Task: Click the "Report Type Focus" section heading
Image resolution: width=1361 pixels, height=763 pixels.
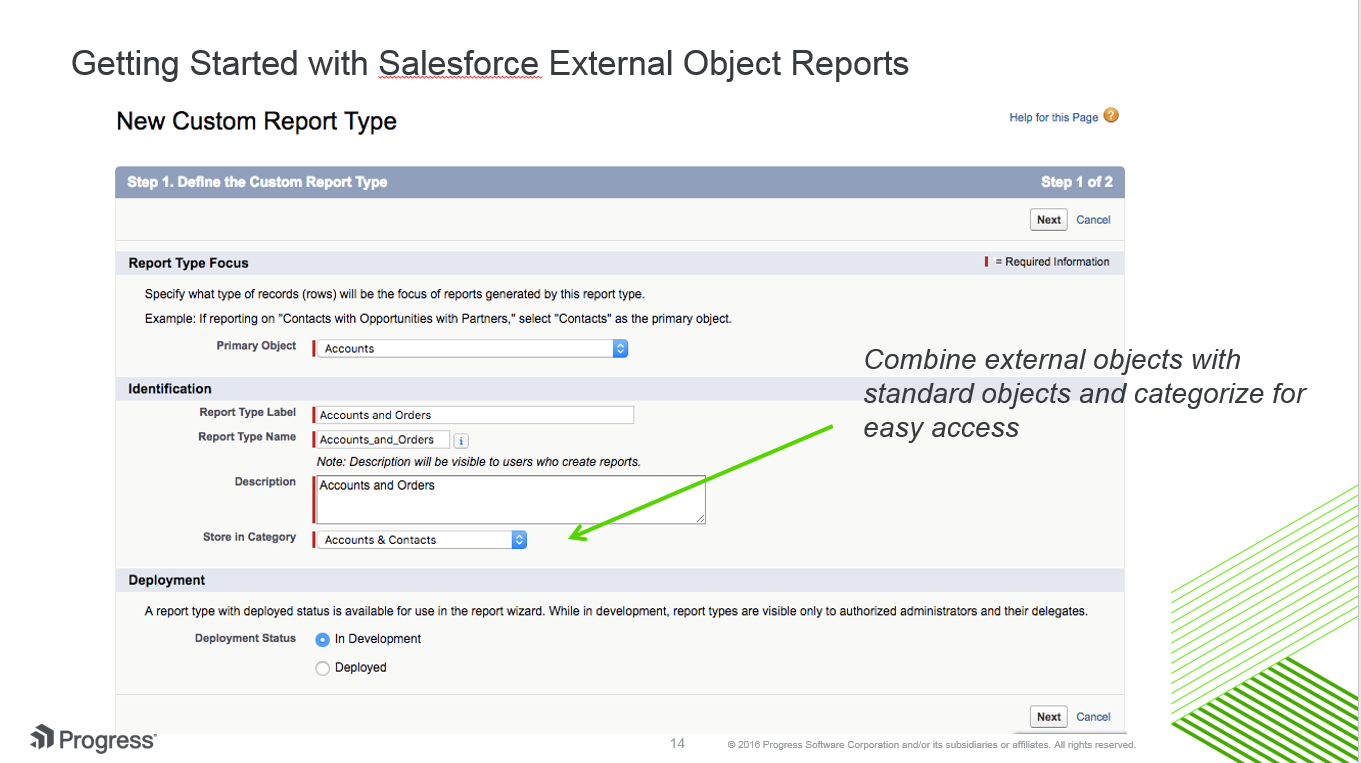Action: coord(189,263)
